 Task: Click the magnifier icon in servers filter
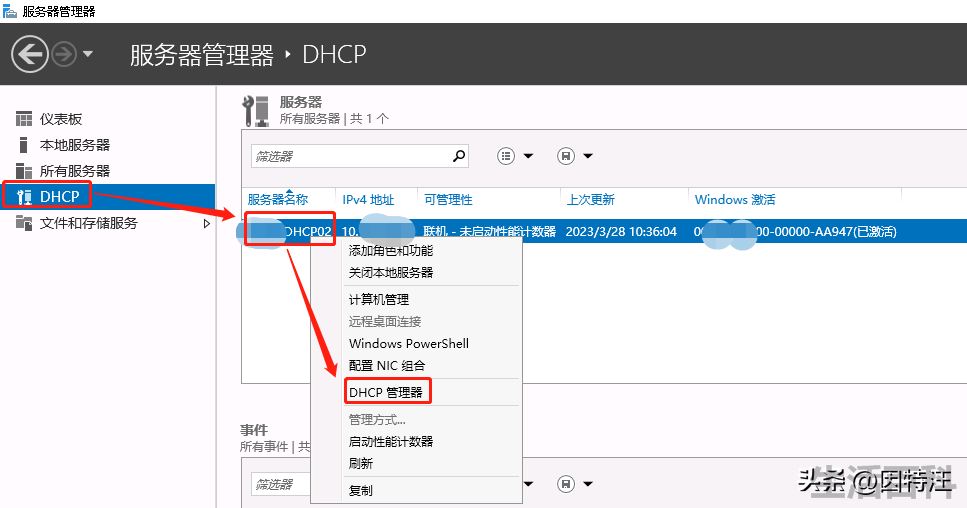(x=459, y=156)
